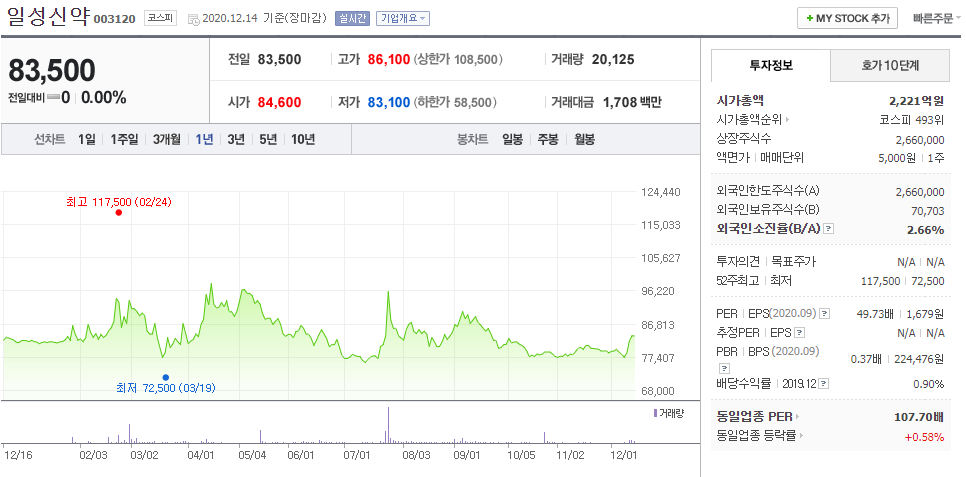
Task: Switch to the 호가10단계 tab
Action: pyautogui.click(x=890, y=65)
